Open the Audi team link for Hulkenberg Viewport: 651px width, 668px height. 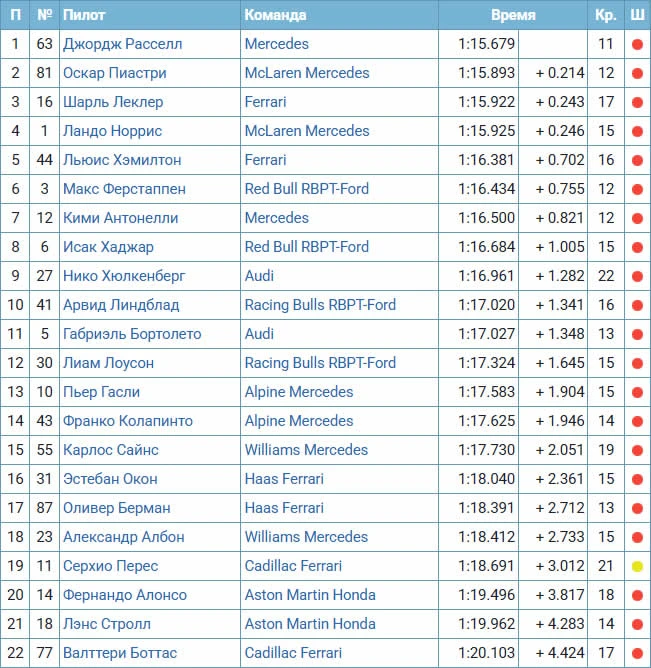259,276
